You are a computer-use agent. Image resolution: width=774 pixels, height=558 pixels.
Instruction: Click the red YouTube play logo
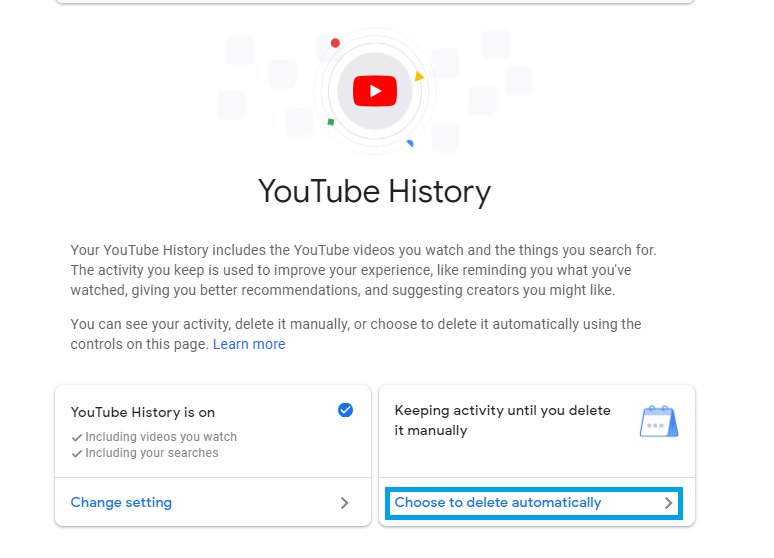click(x=375, y=92)
